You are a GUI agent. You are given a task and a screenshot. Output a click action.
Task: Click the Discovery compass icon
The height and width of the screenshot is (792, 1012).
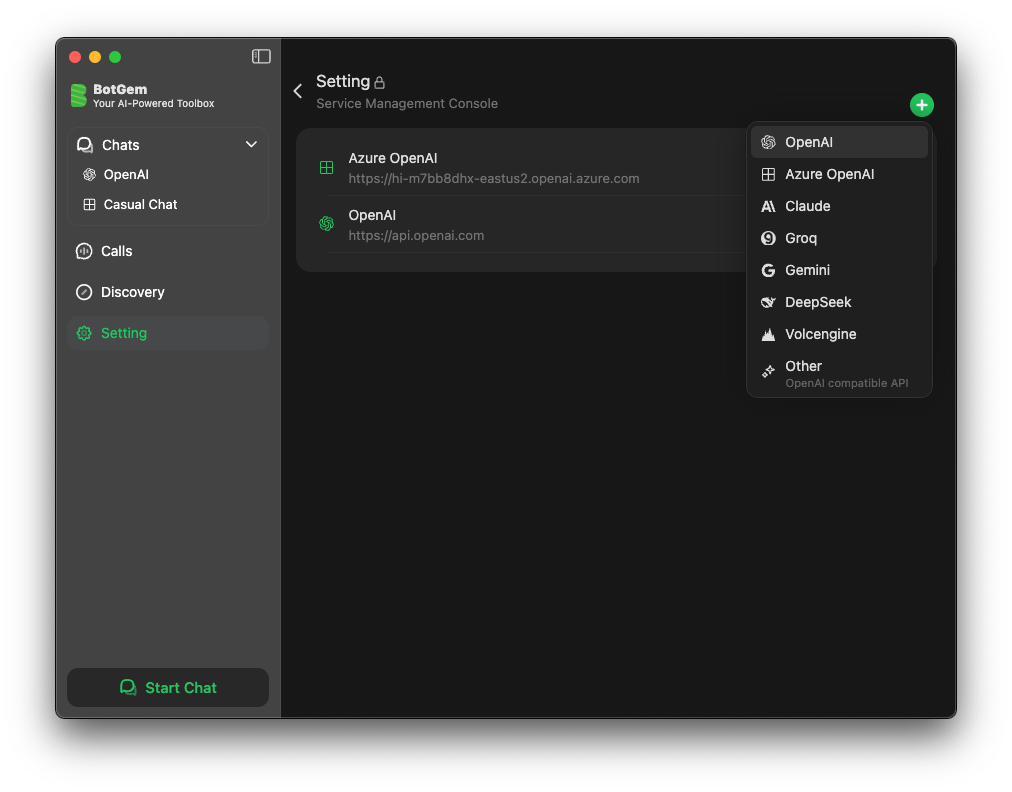(x=84, y=292)
